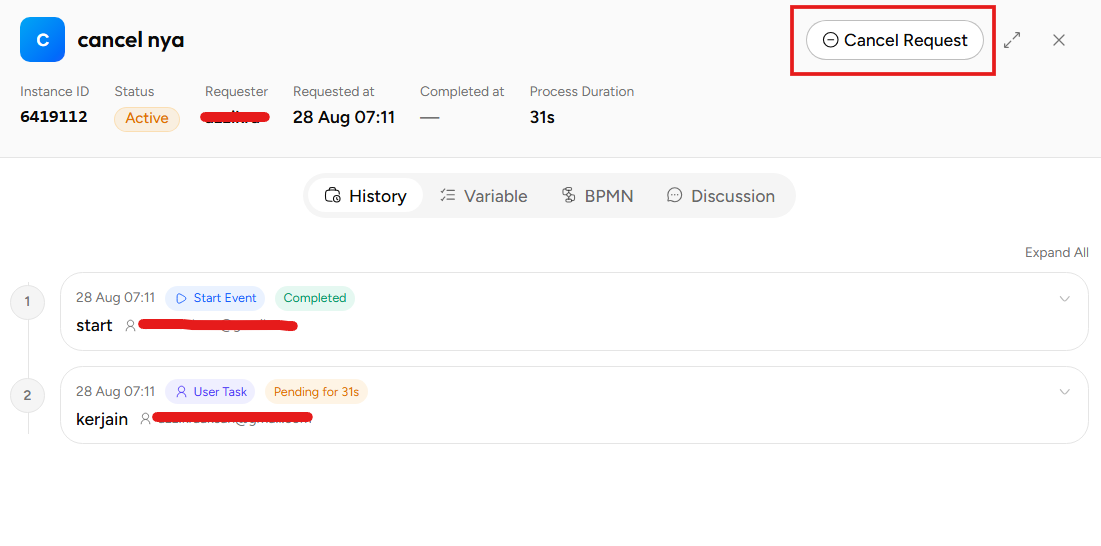Click the cancel nya title
The image size is (1101, 546).
click(131, 41)
